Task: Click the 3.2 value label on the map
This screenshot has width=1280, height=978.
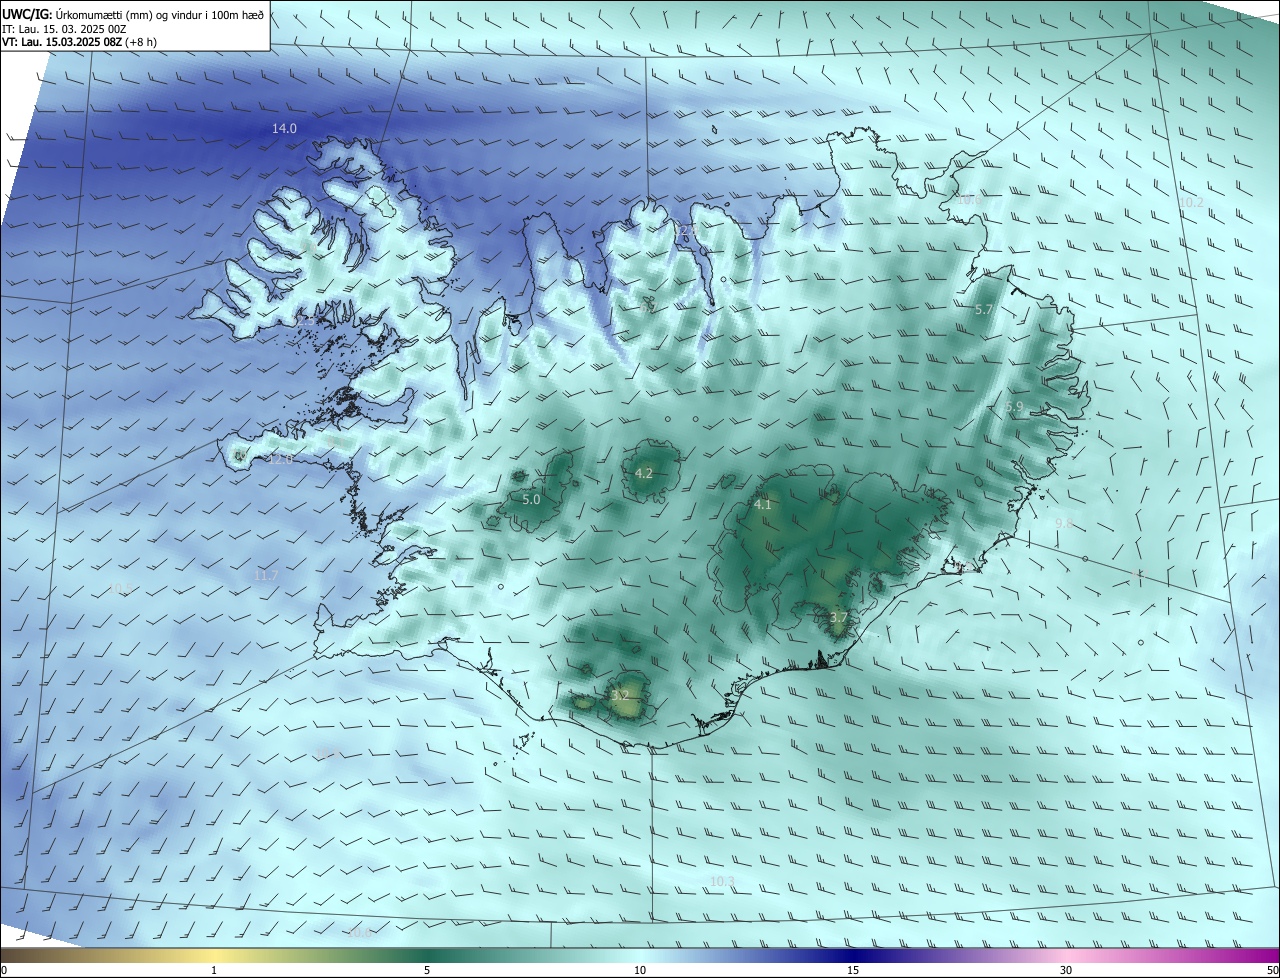Action: tap(620, 695)
